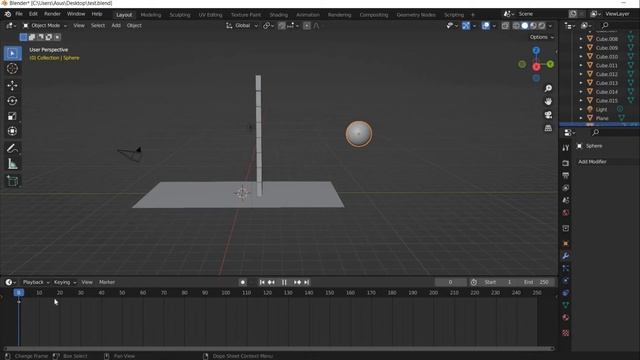
Task: Select the Measure tool
Action: pos(12,164)
